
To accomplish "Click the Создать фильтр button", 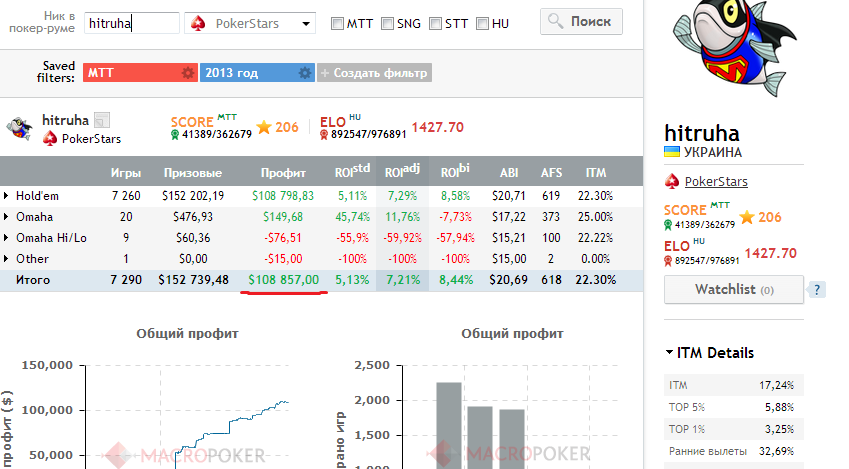I will click(374, 73).
